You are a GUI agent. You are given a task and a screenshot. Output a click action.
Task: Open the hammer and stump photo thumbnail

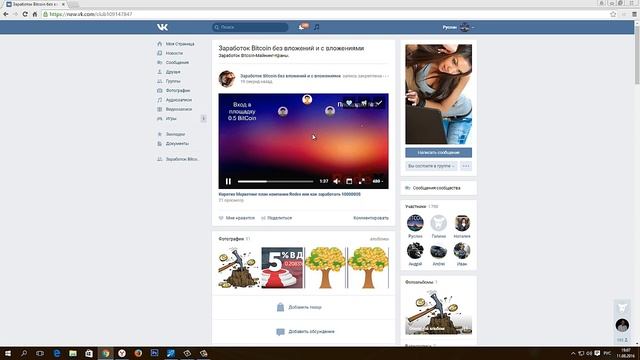[x=238, y=268]
